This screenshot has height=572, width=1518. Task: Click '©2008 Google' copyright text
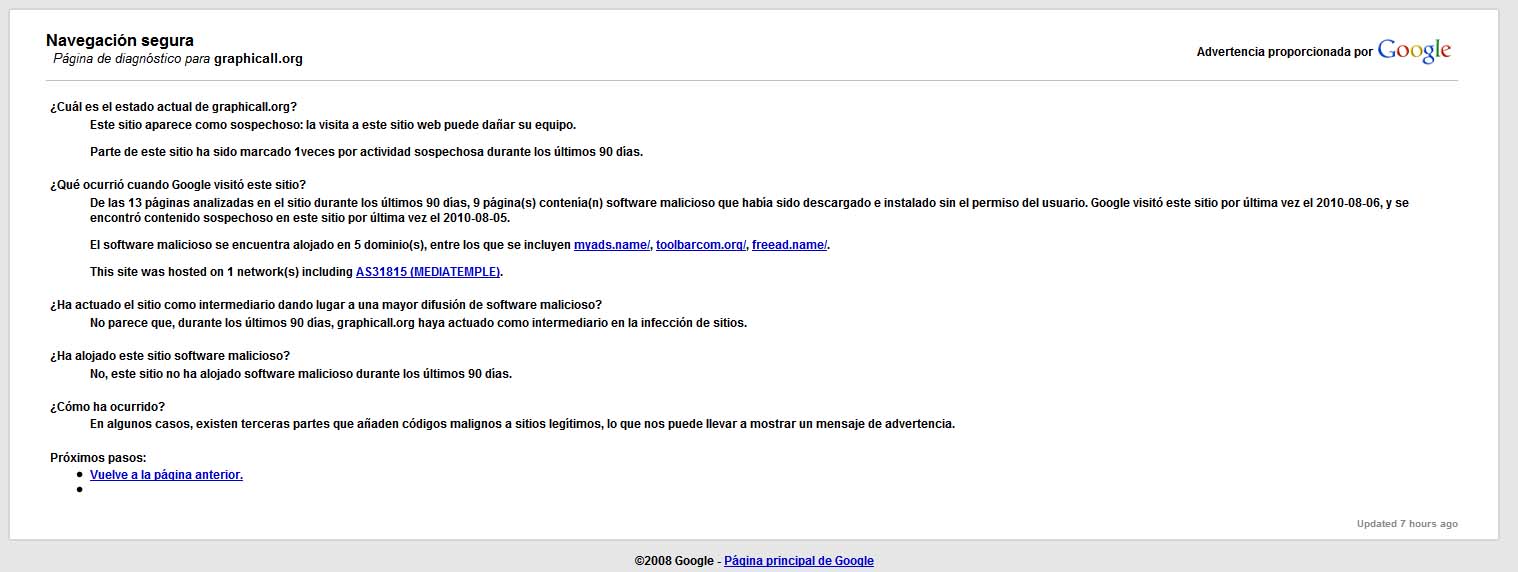click(674, 561)
